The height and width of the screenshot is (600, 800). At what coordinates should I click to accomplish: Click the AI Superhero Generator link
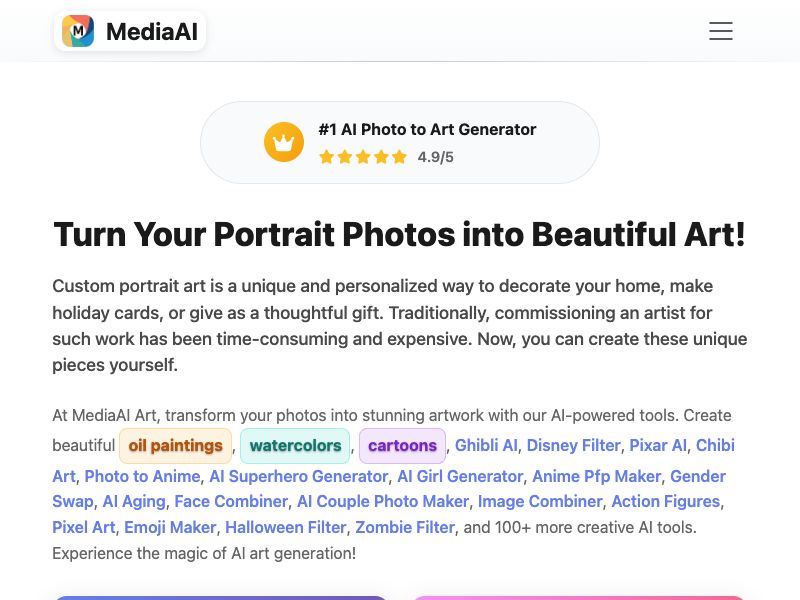[299, 476]
